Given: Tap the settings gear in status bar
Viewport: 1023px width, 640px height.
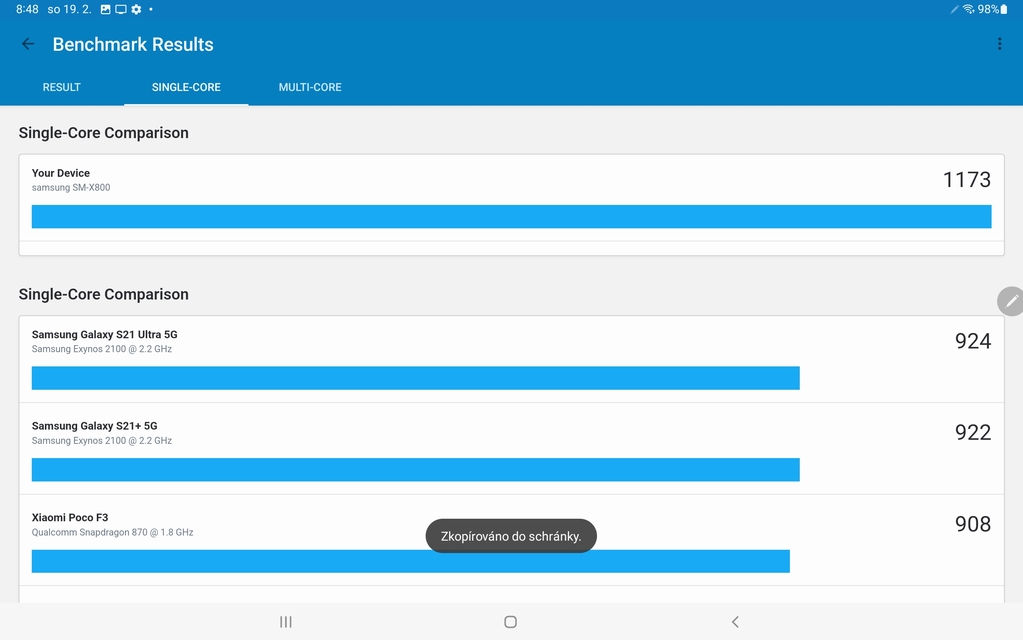Looking at the screenshot, I should [x=136, y=9].
